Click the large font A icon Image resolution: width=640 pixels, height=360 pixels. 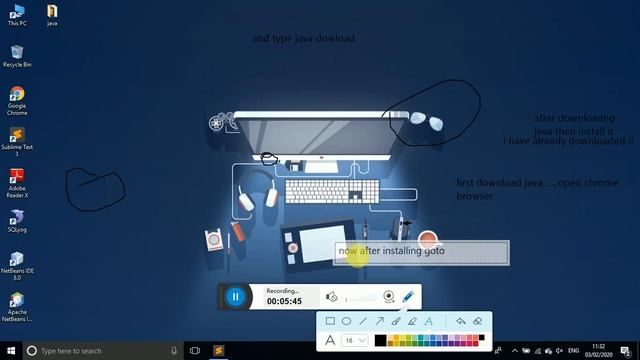click(x=330, y=340)
